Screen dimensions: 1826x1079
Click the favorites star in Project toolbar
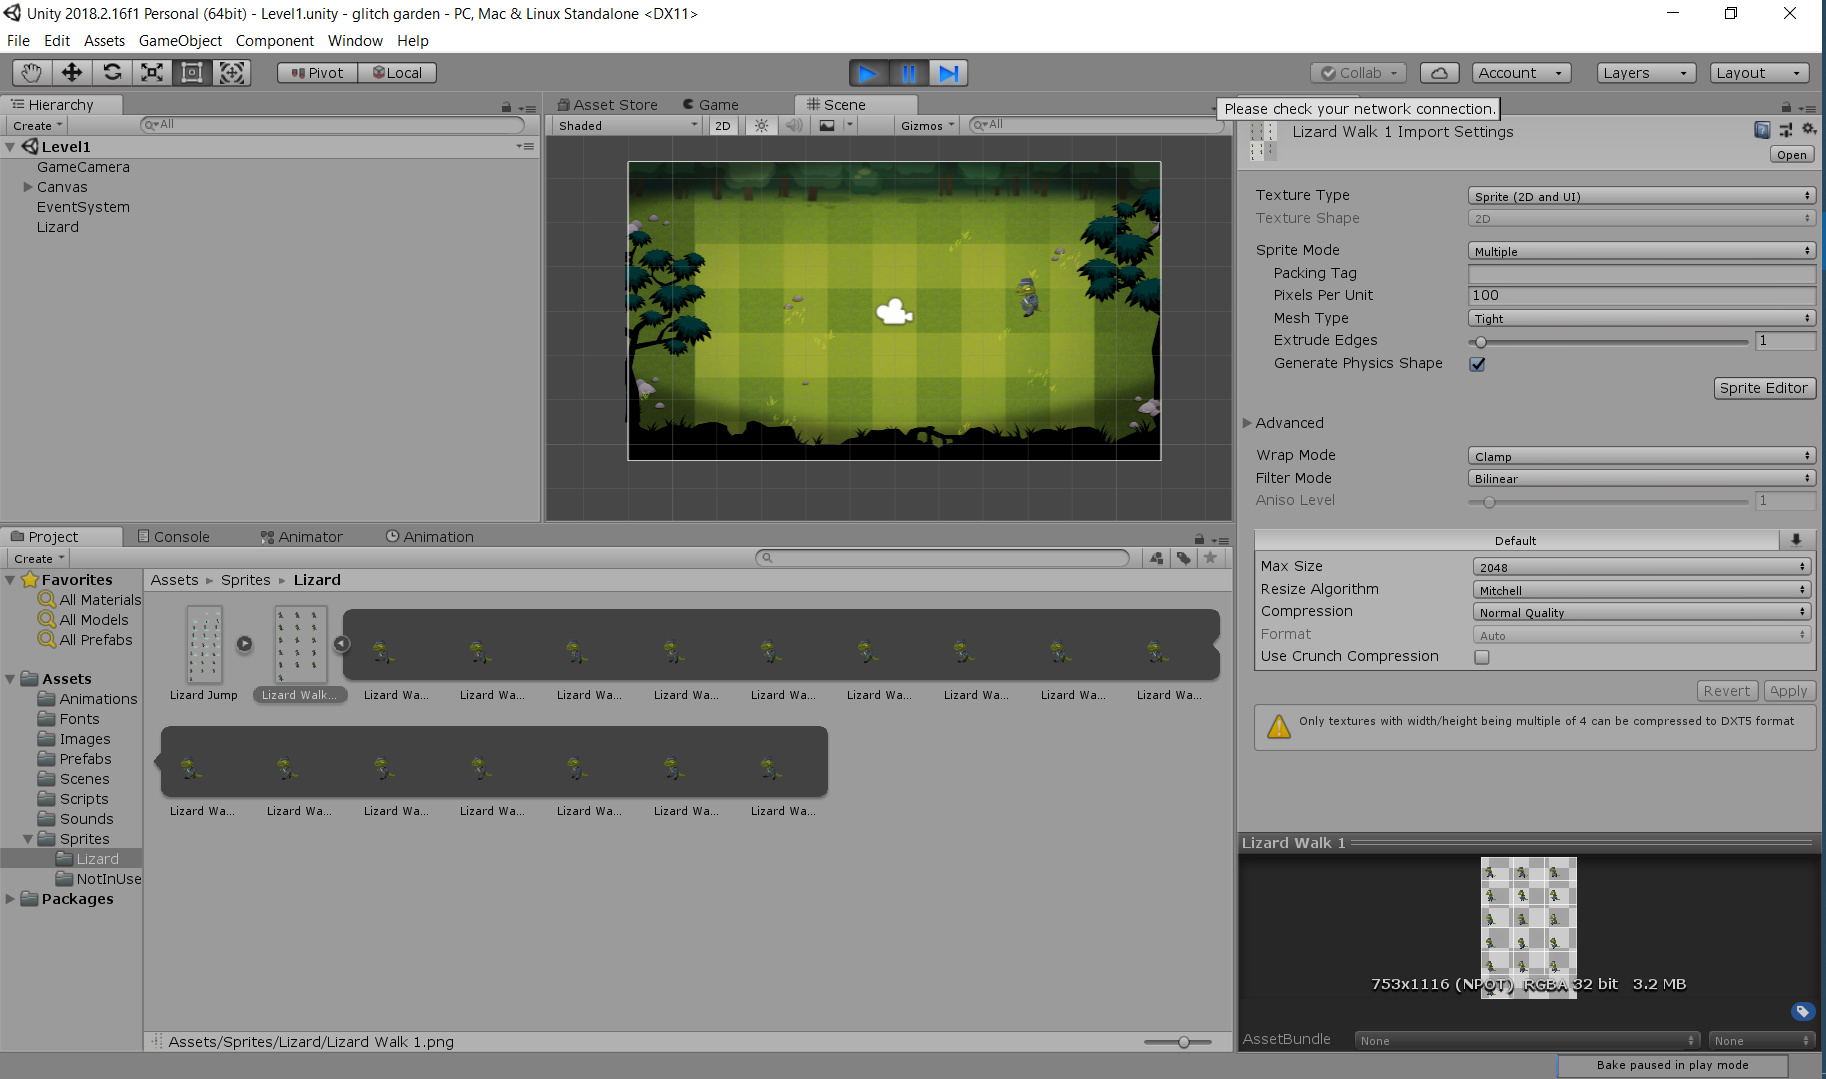(1210, 558)
